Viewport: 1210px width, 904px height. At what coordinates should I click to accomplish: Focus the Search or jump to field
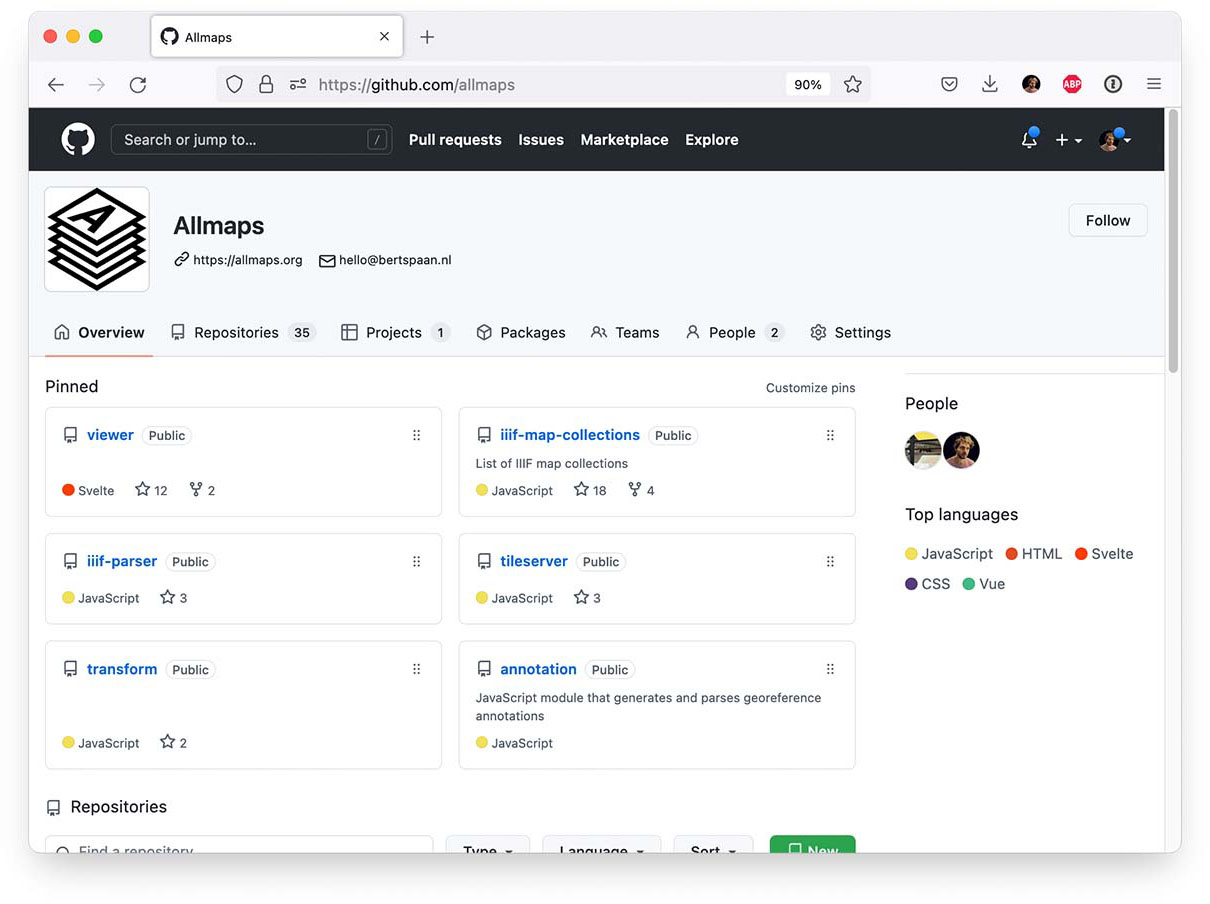251,140
